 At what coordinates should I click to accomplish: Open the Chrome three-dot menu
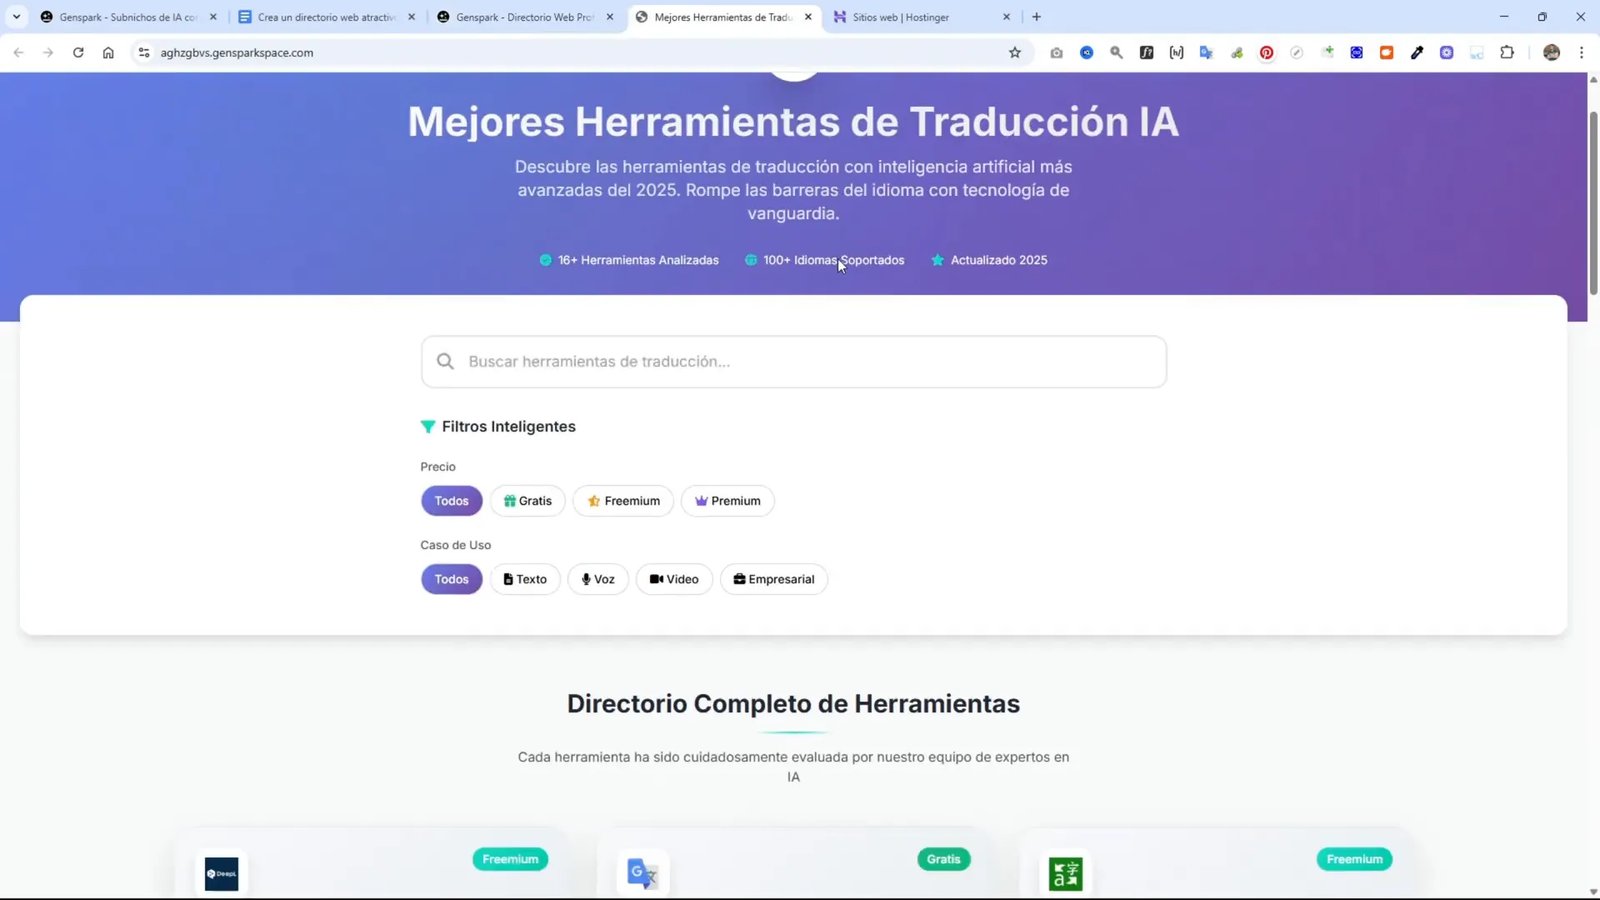[x=1581, y=53]
